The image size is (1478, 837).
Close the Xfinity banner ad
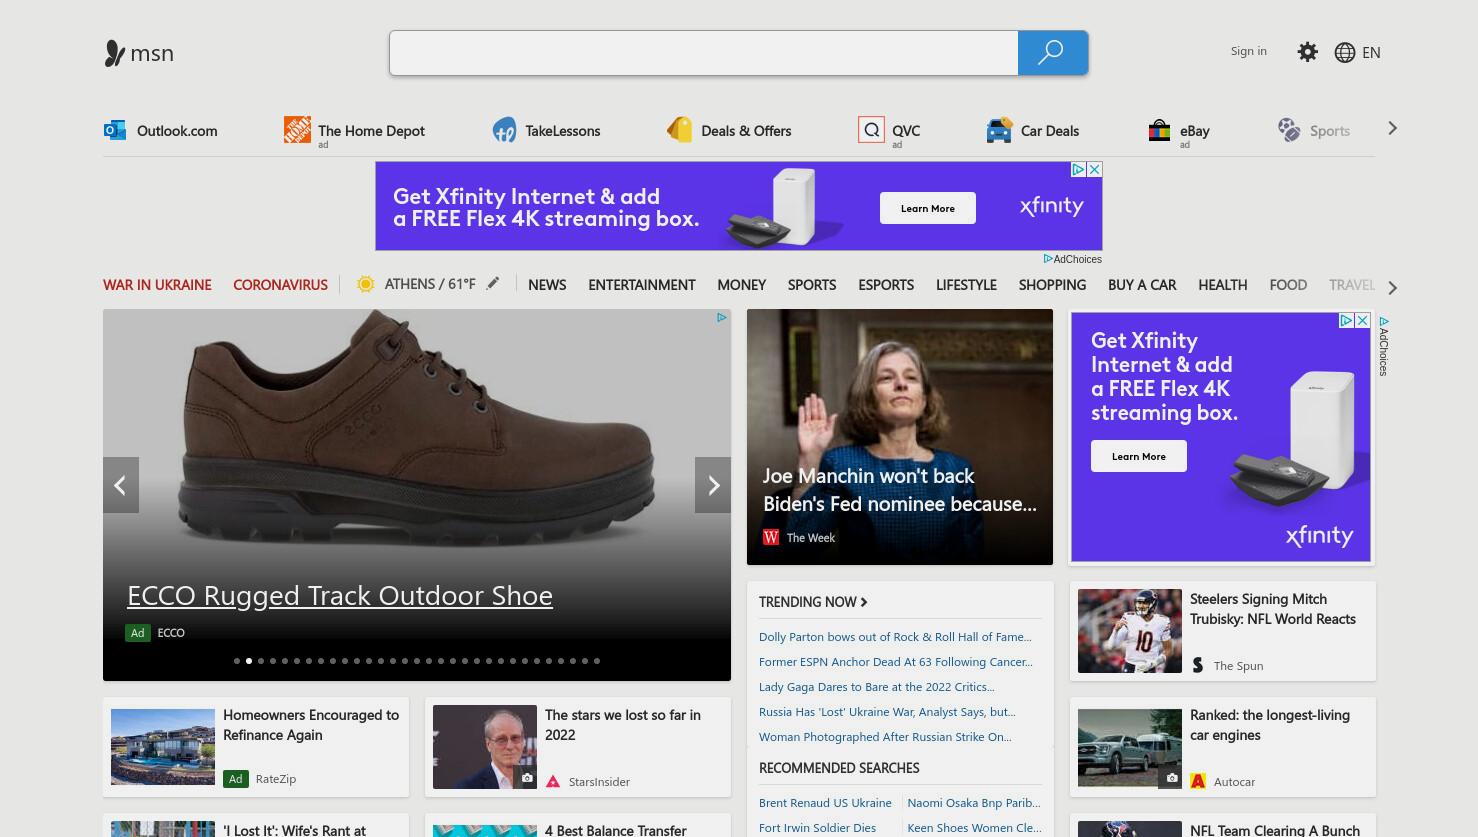(1095, 170)
